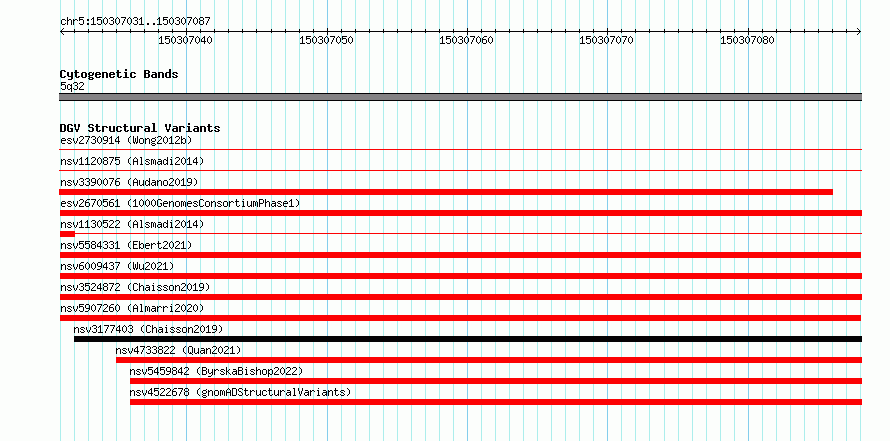The width and height of the screenshot is (890, 441).
Task: Click the 5q32 band label
Action: coord(72,87)
